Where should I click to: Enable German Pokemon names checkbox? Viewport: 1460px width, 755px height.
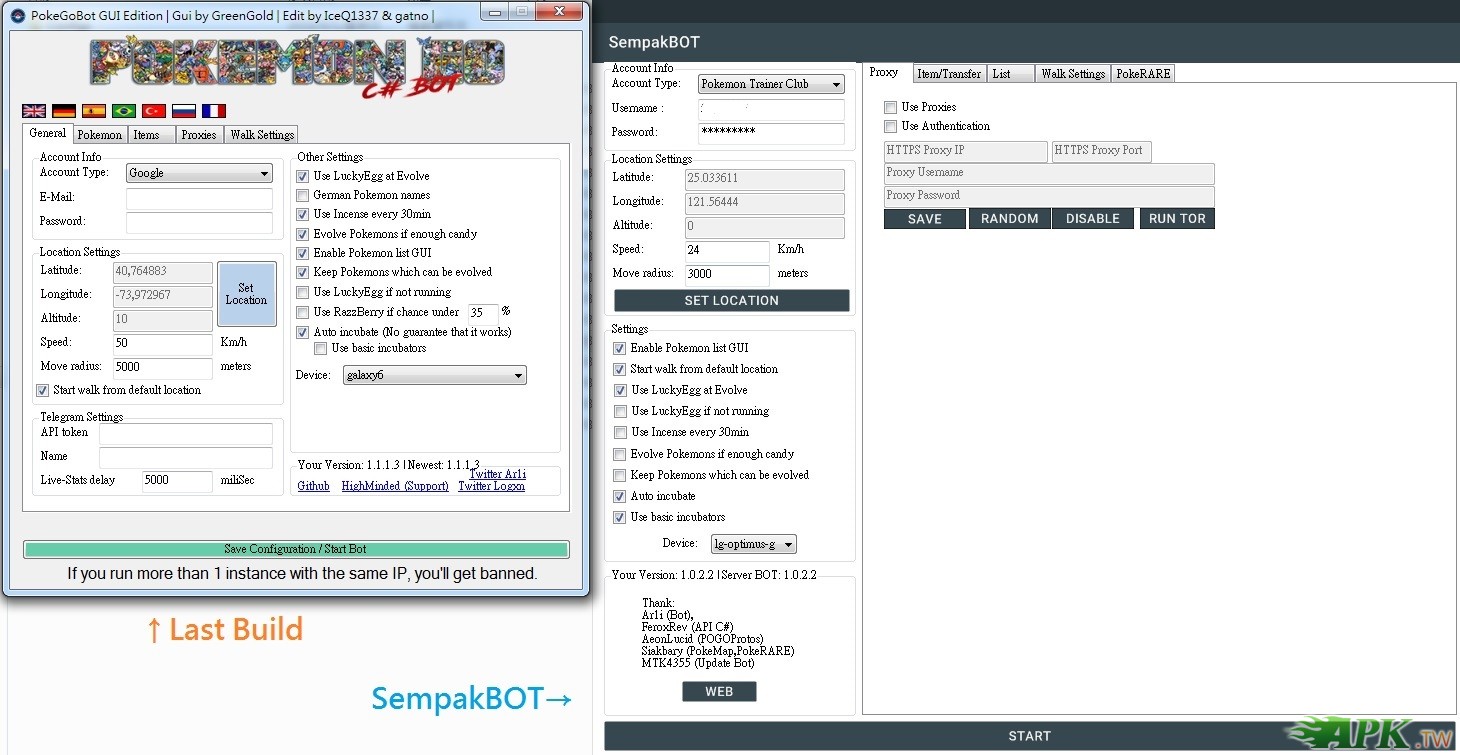[303, 195]
